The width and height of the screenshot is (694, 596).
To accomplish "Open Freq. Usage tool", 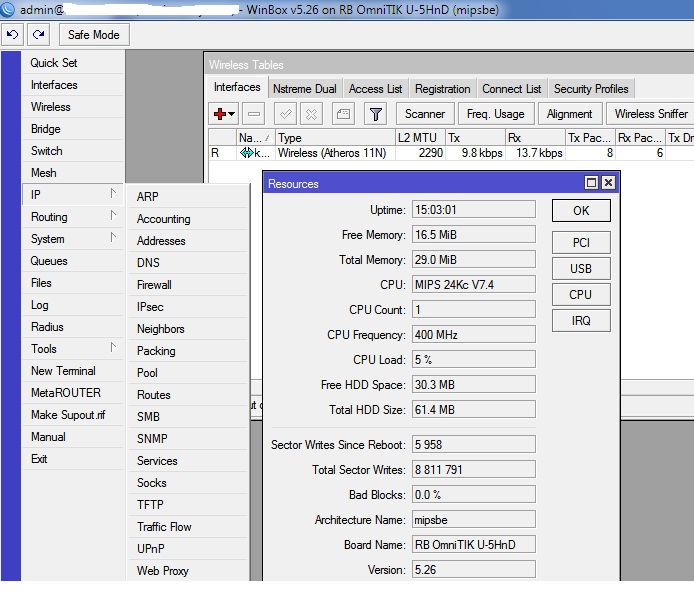I will click(496, 114).
